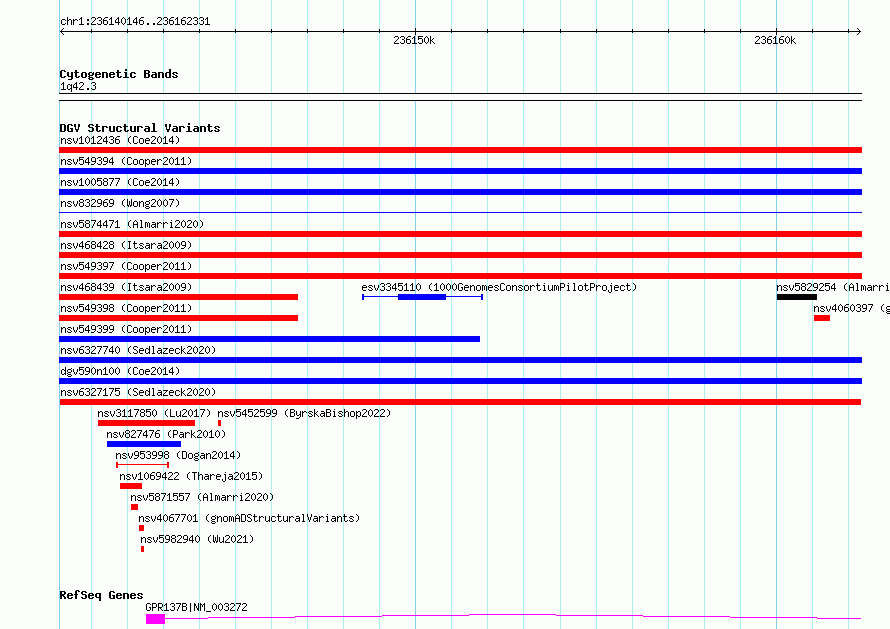Click the DGV Structural Variants track title
This screenshot has height=629, width=890.
pyautogui.click(x=140, y=128)
